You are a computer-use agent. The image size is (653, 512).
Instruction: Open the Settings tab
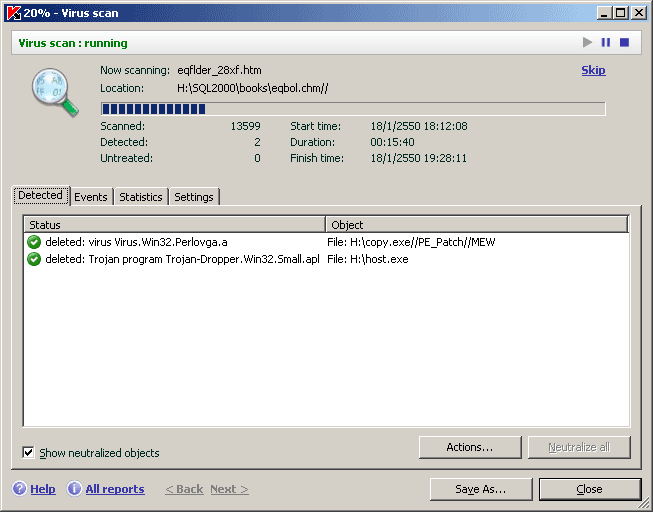point(194,197)
